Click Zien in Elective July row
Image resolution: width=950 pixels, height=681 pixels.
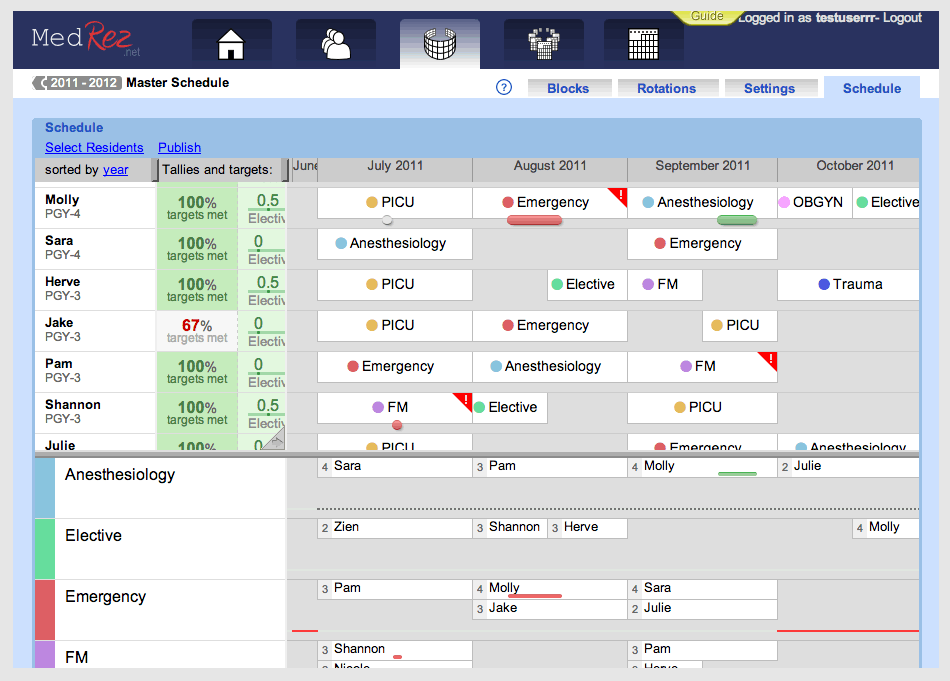pos(394,528)
